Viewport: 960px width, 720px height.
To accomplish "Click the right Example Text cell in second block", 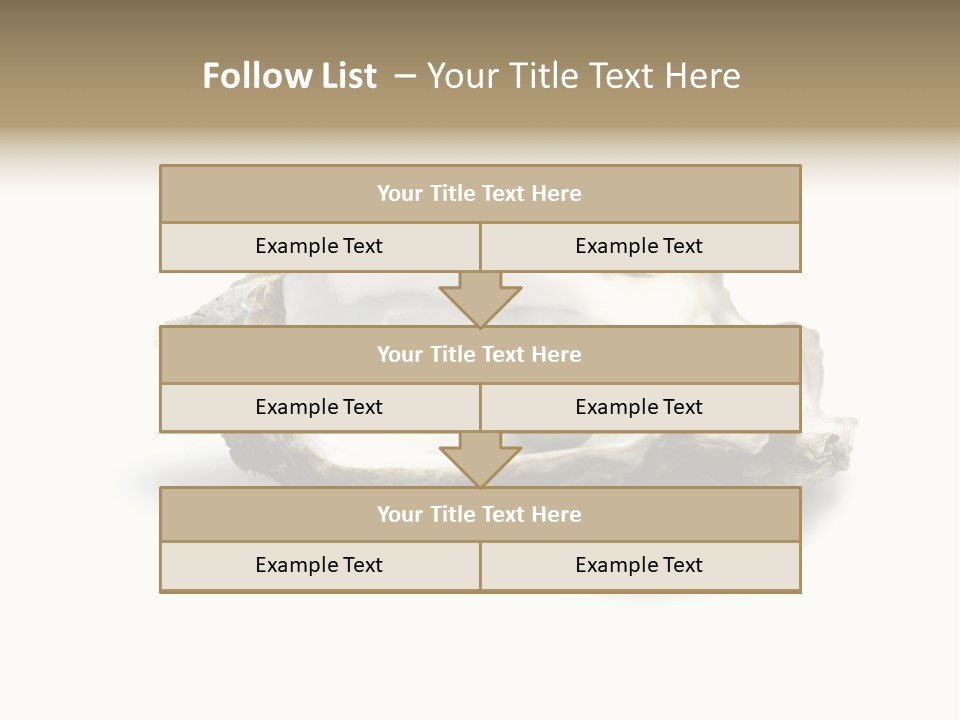I will point(639,407).
